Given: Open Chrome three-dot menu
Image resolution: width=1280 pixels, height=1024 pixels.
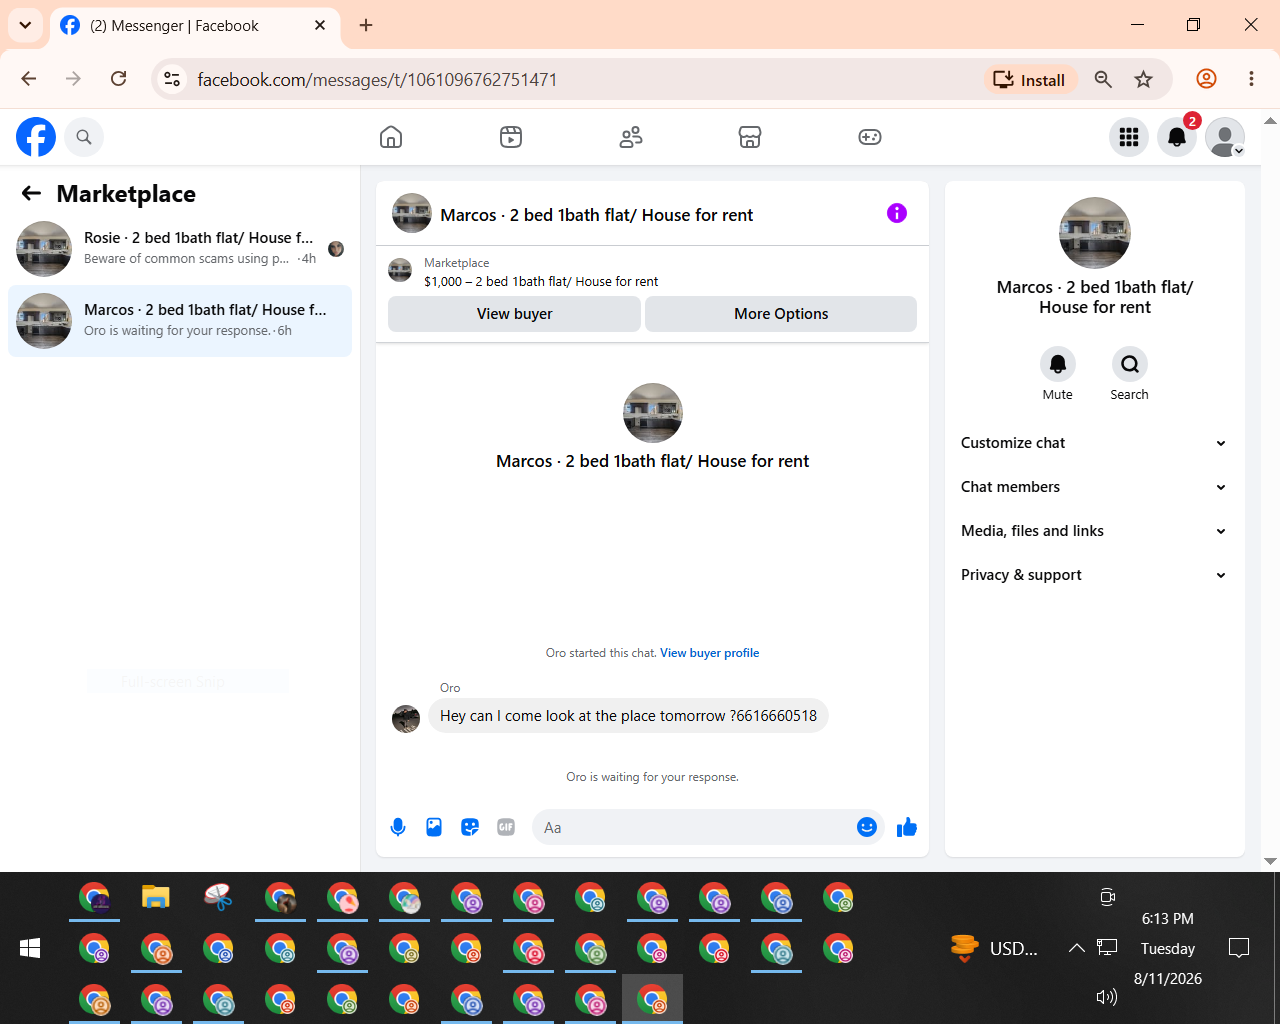Looking at the screenshot, I should [1251, 79].
